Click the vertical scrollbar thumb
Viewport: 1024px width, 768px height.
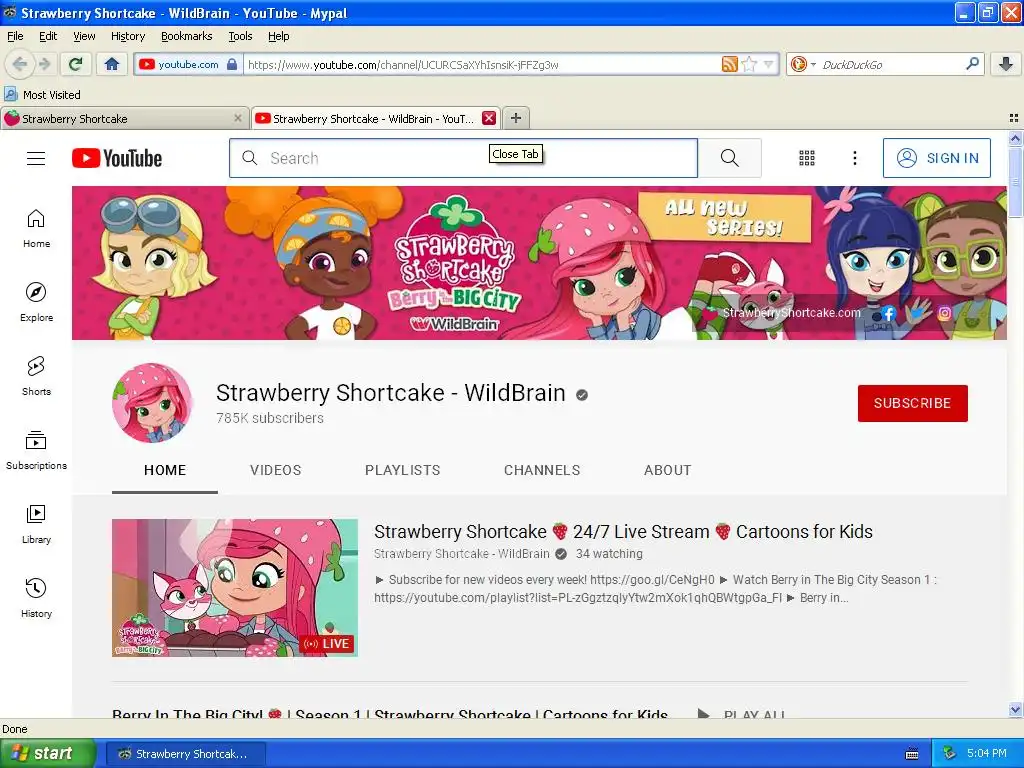coord(1015,181)
